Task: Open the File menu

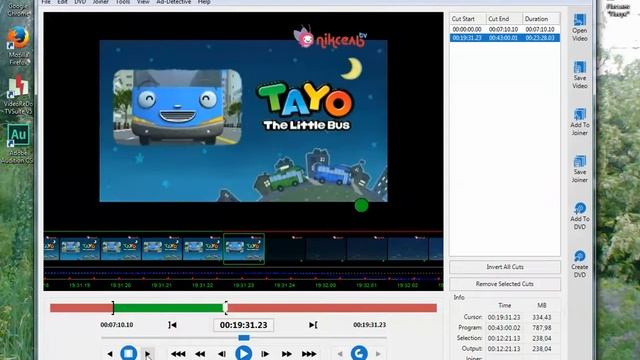Action: [x=46, y=2]
